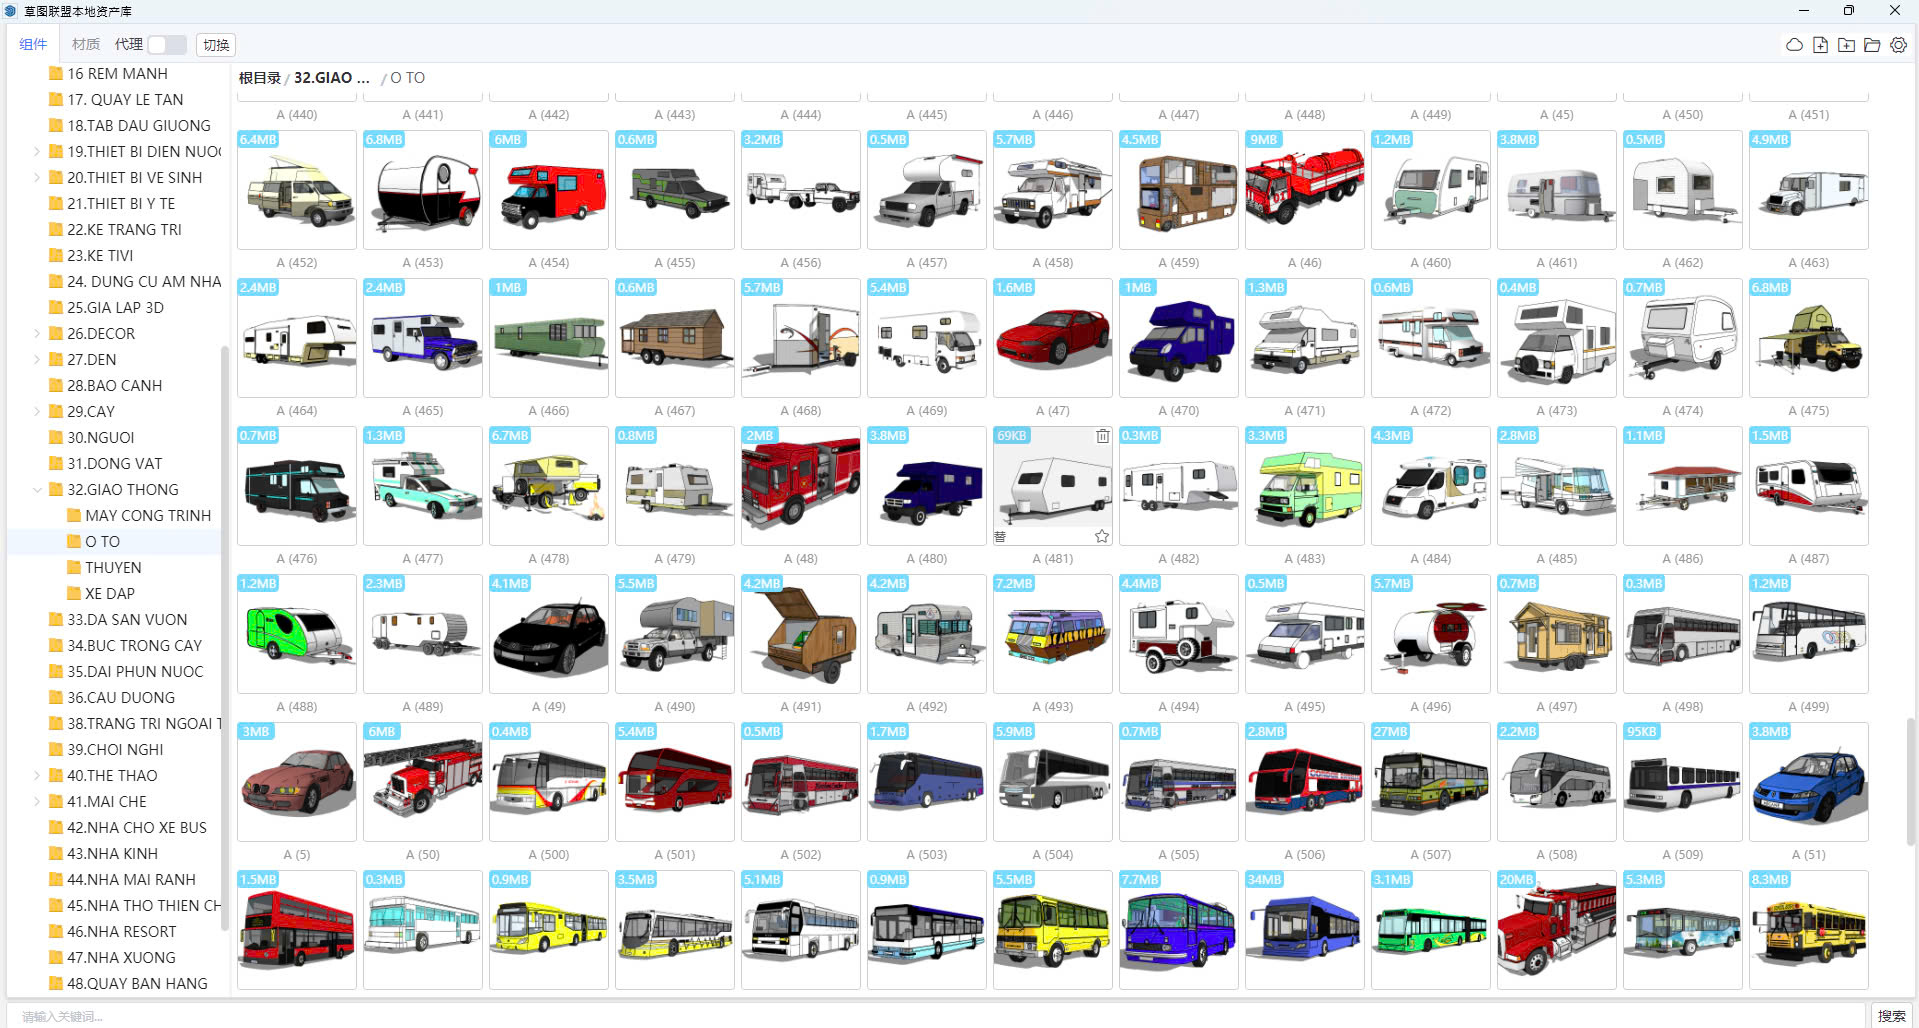This screenshot has width=1919, height=1028.
Task: Open the XE DAP subfolder
Action: tap(110, 594)
